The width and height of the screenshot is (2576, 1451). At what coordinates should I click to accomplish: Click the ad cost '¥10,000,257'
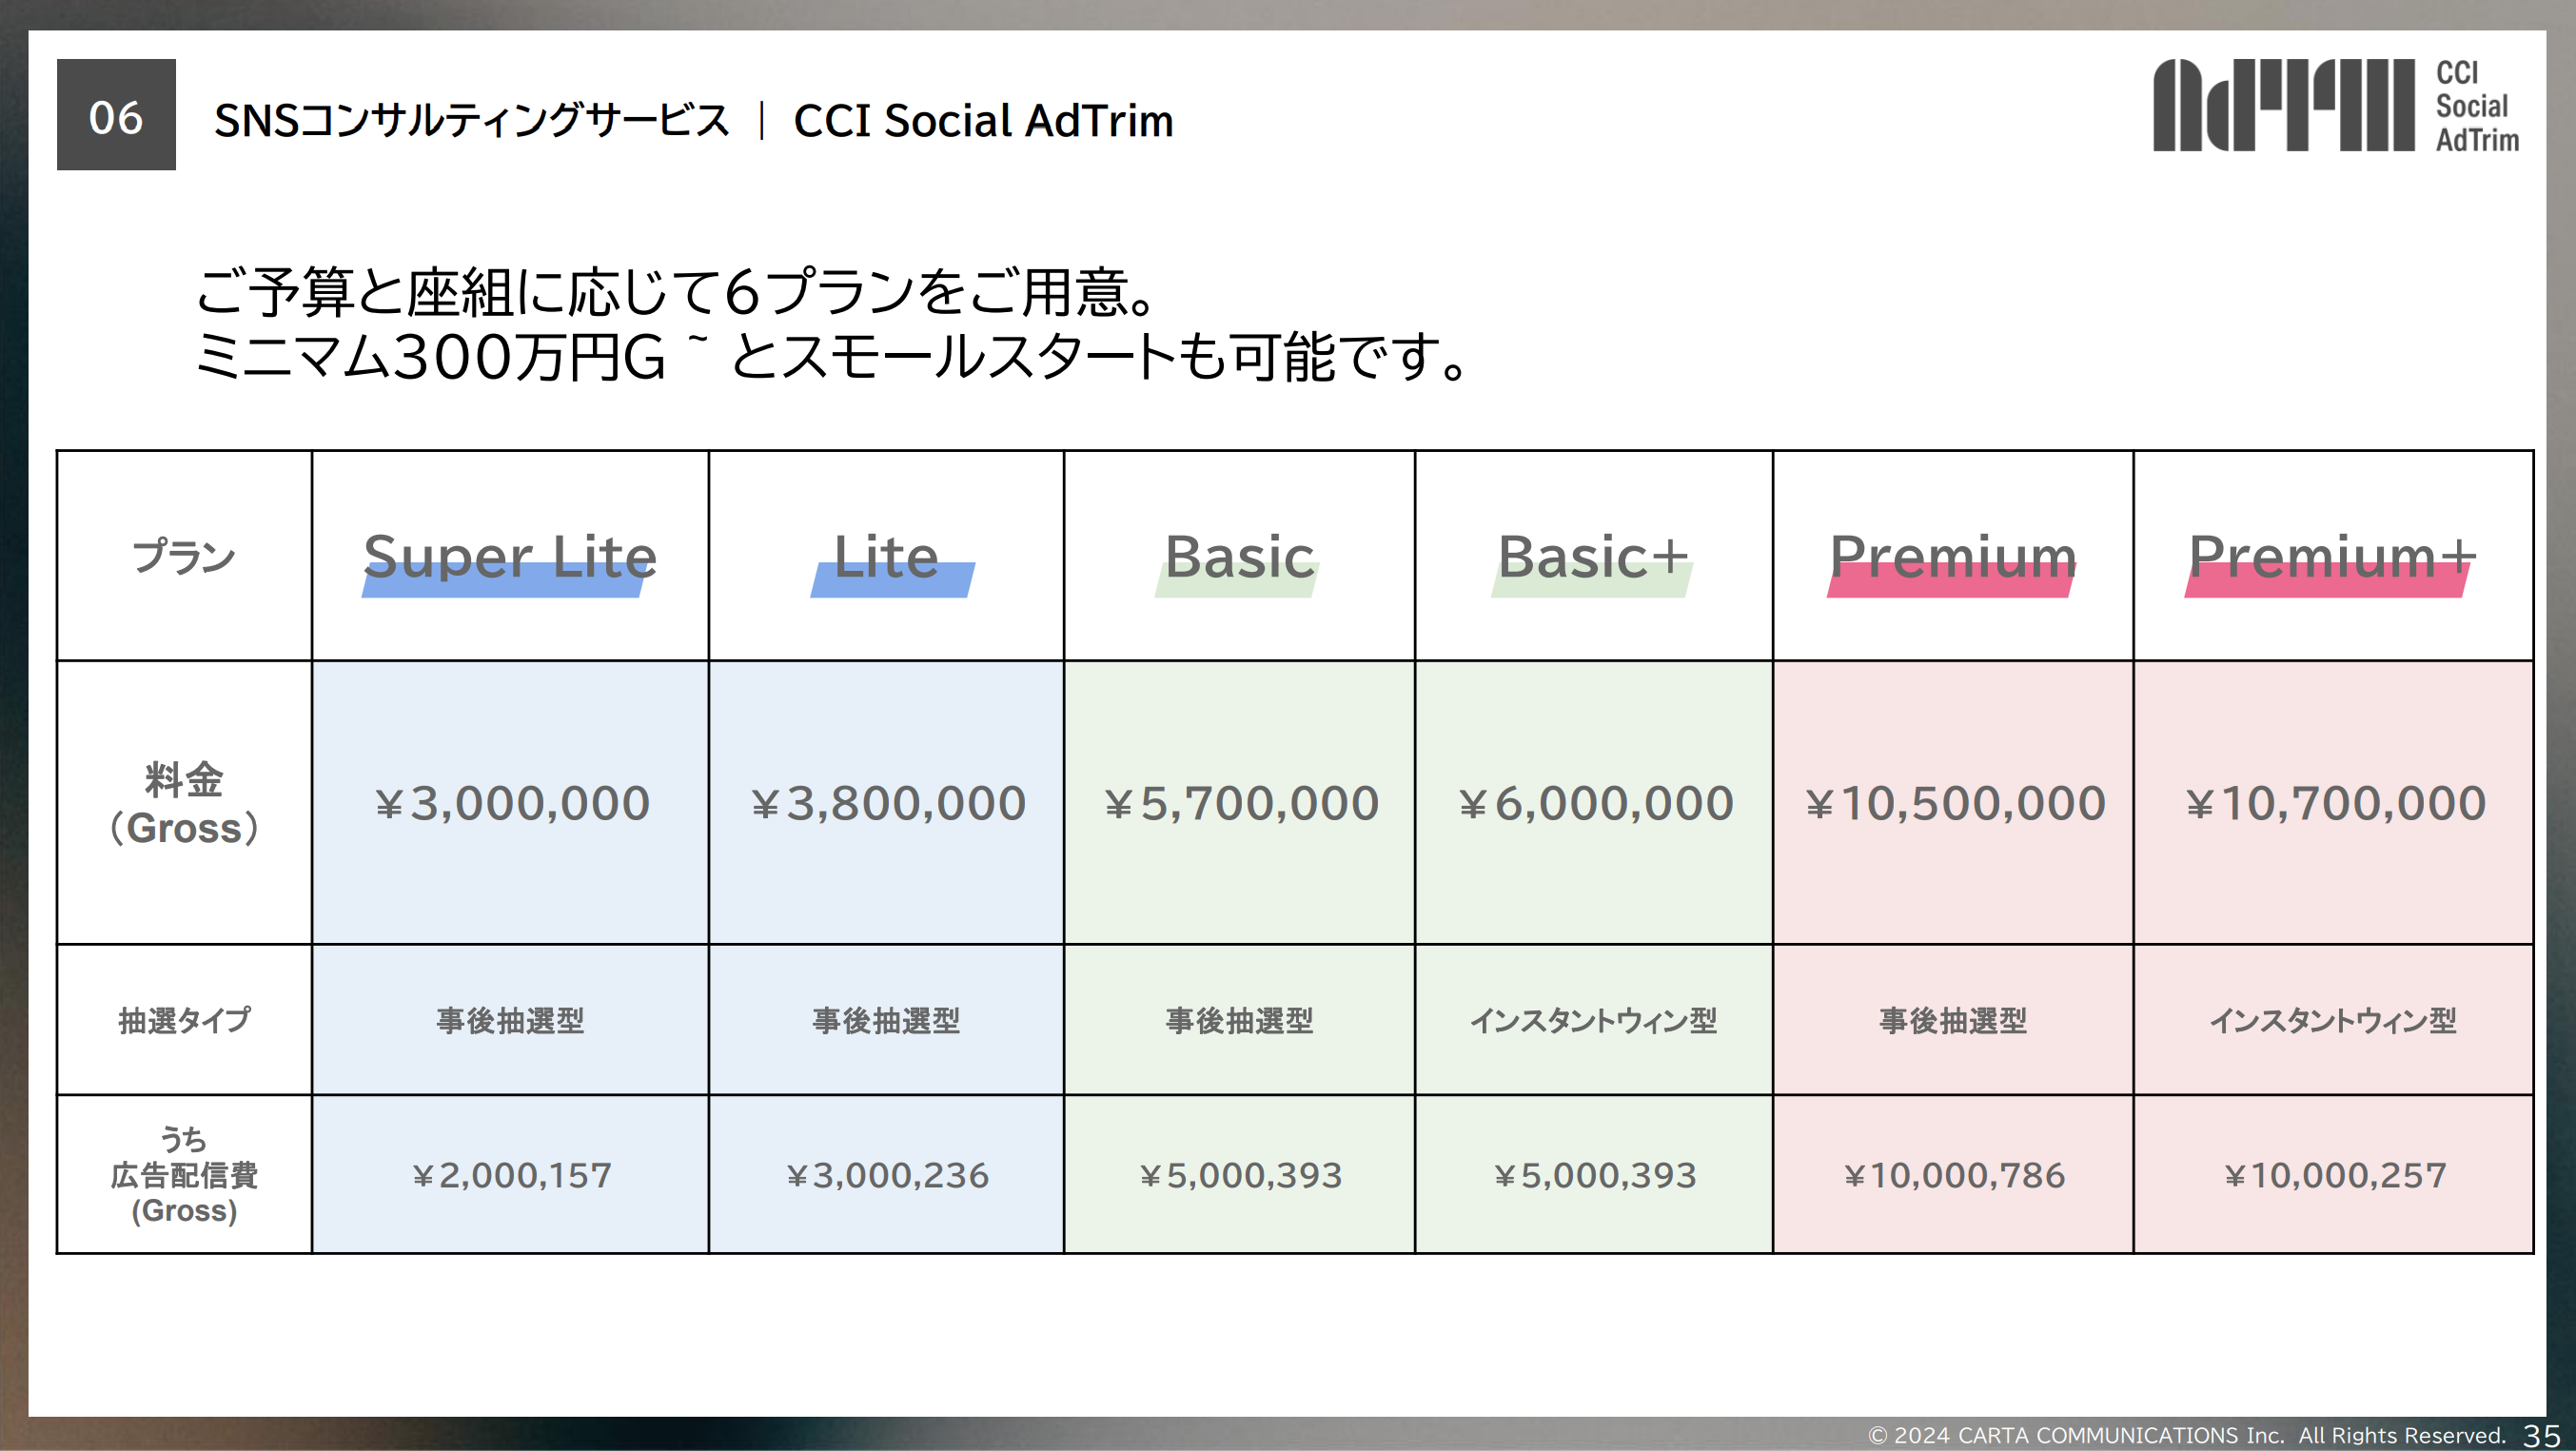[2334, 1175]
